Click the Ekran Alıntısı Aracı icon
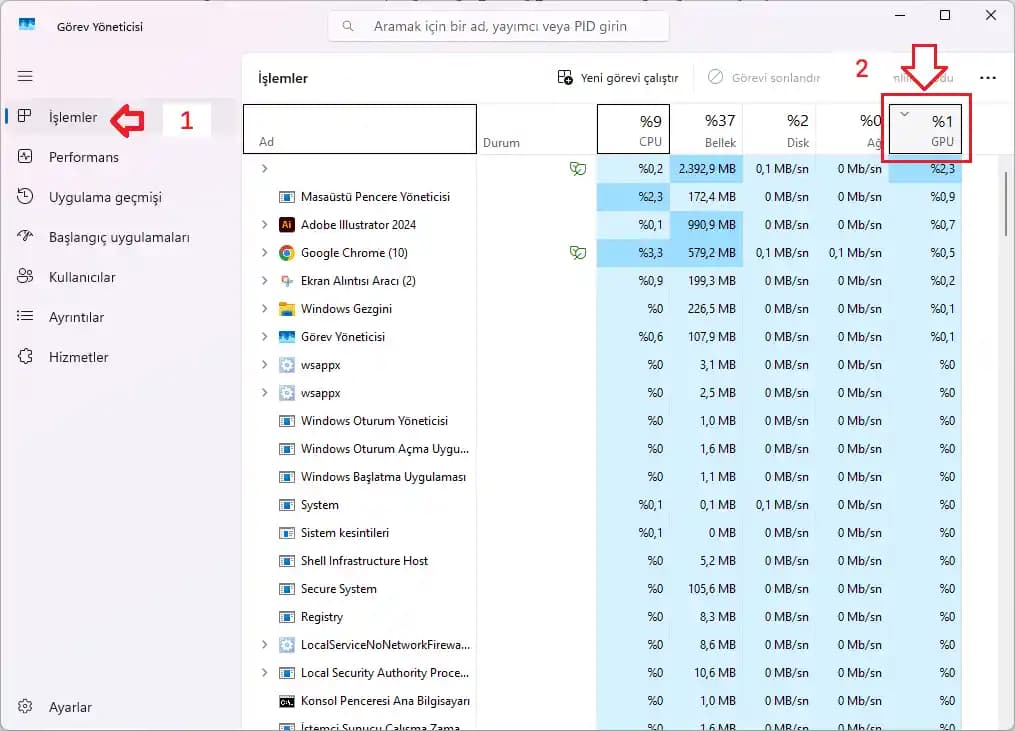 click(287, 280)
